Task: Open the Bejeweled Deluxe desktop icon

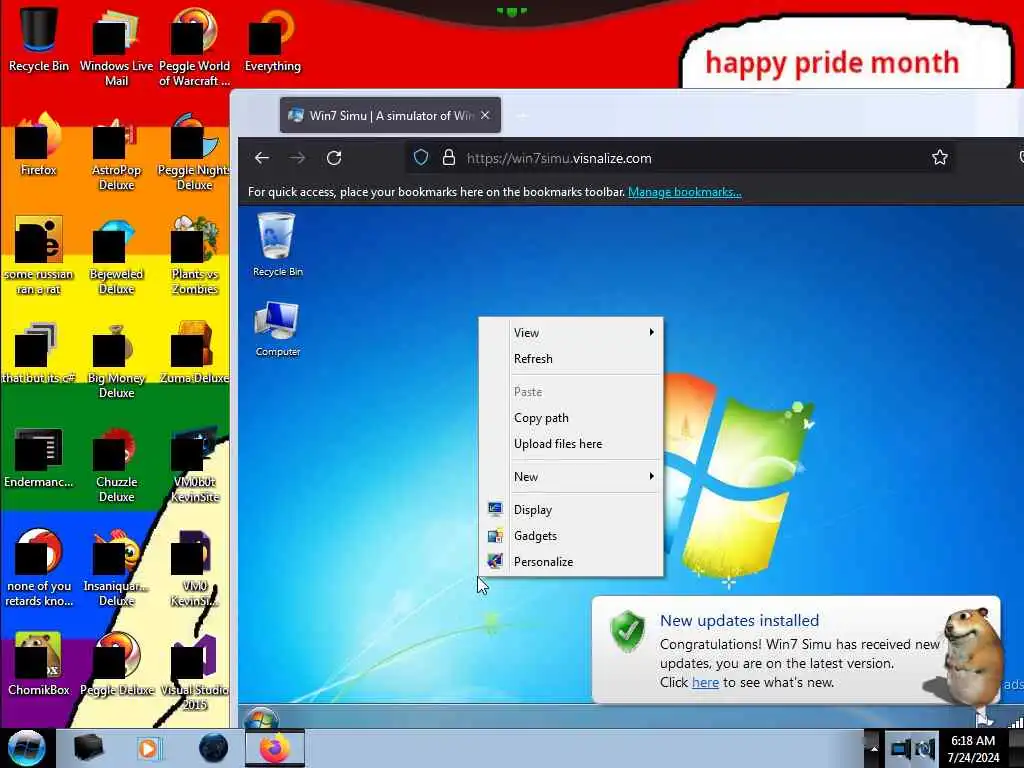Action: coord(116,255)
